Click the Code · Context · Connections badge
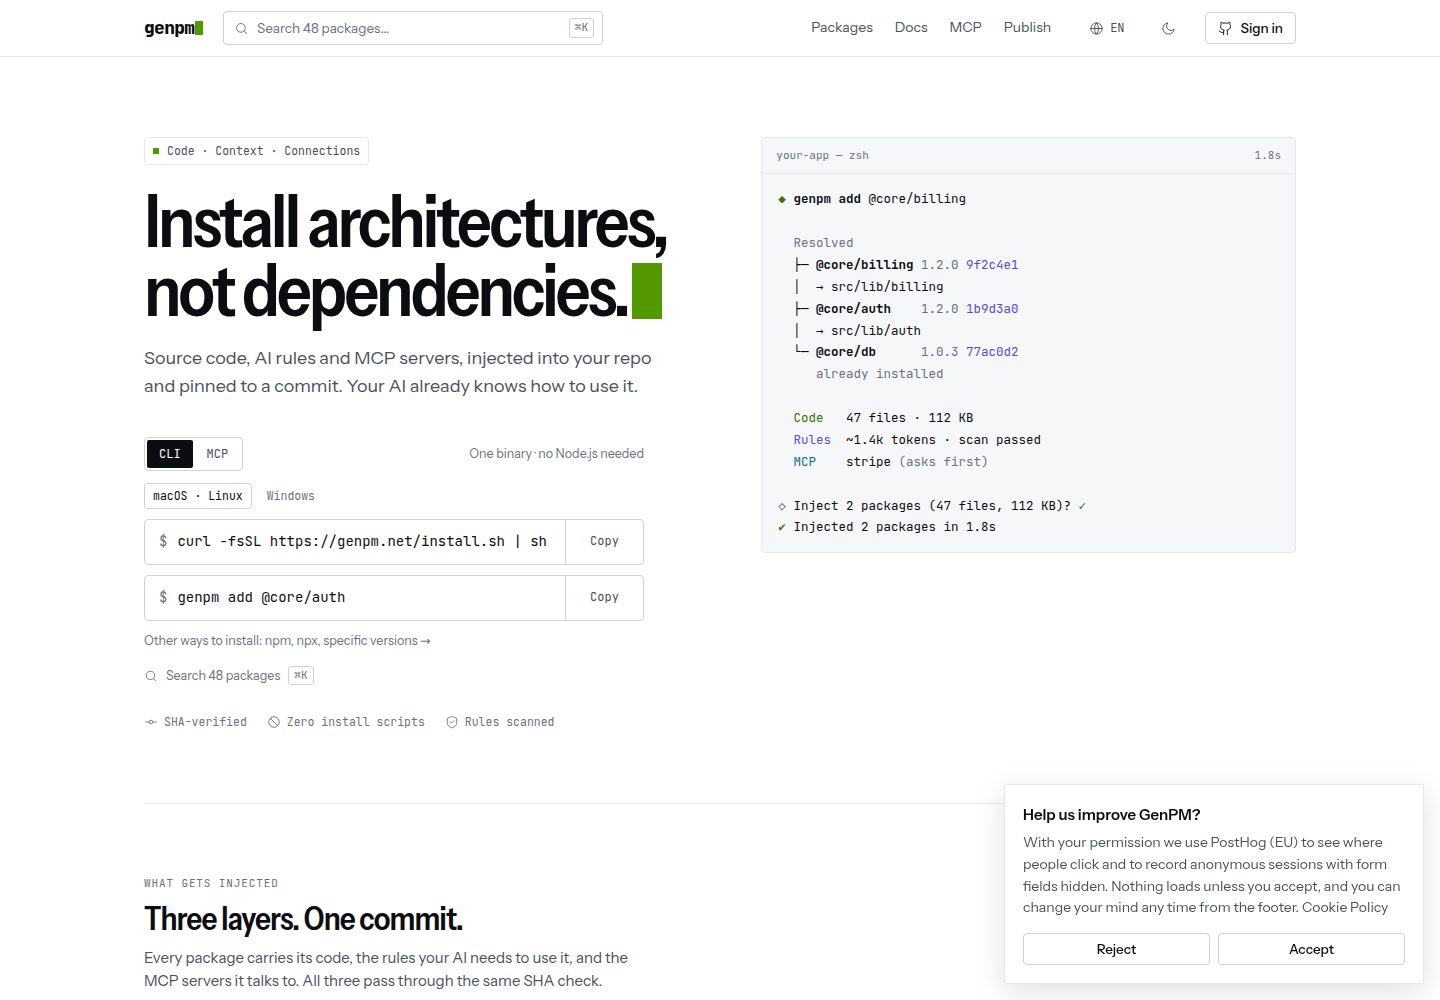This screenshot has width=1440, height=1000. (x=256, y=151)
